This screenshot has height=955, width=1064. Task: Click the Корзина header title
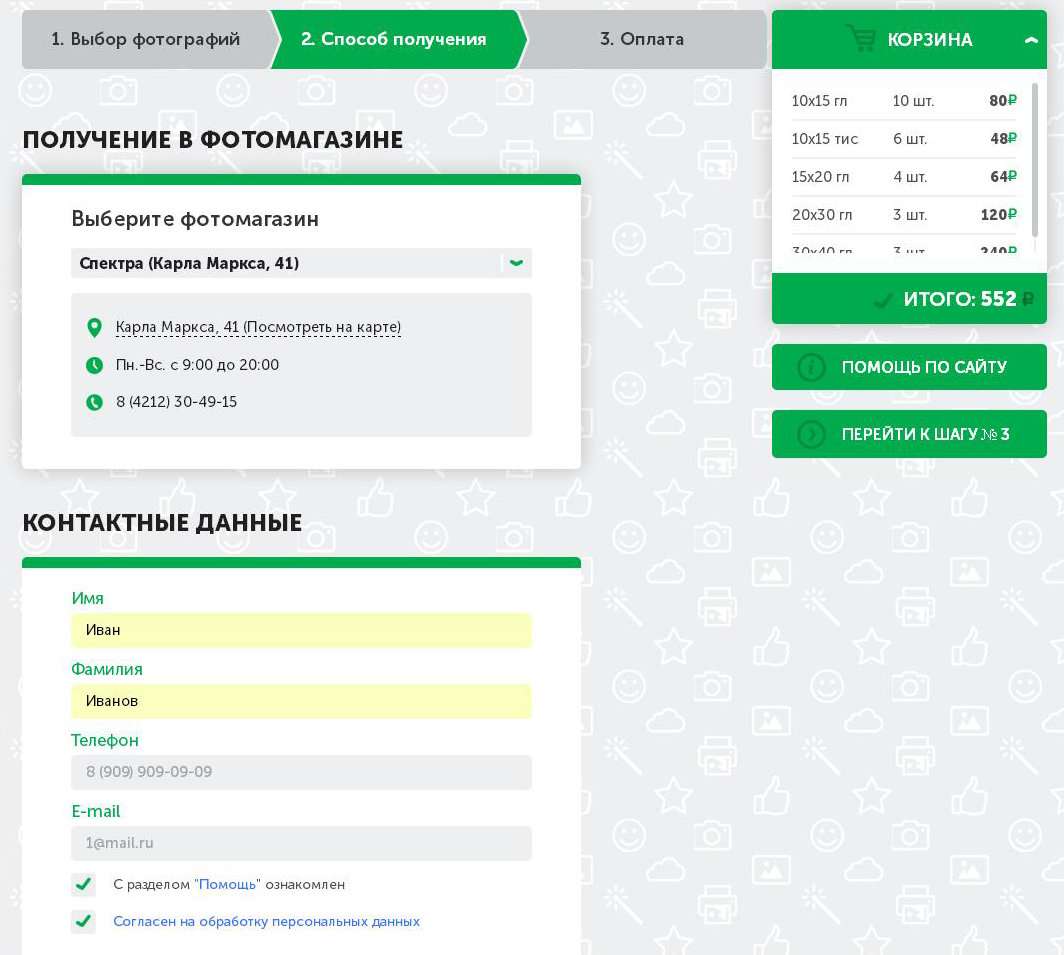(930, 39)
